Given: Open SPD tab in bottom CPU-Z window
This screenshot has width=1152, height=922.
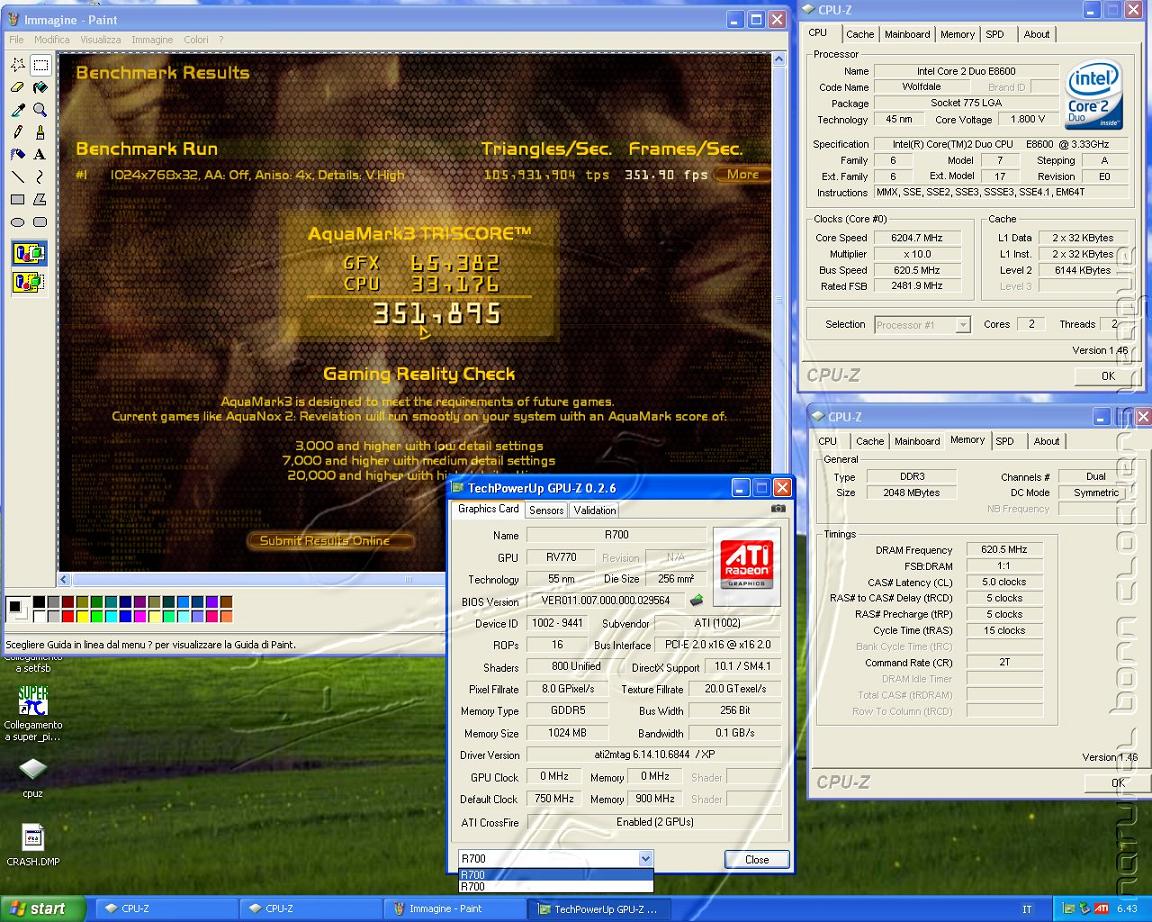Looking at the screenshot, I should point(1004,442).
